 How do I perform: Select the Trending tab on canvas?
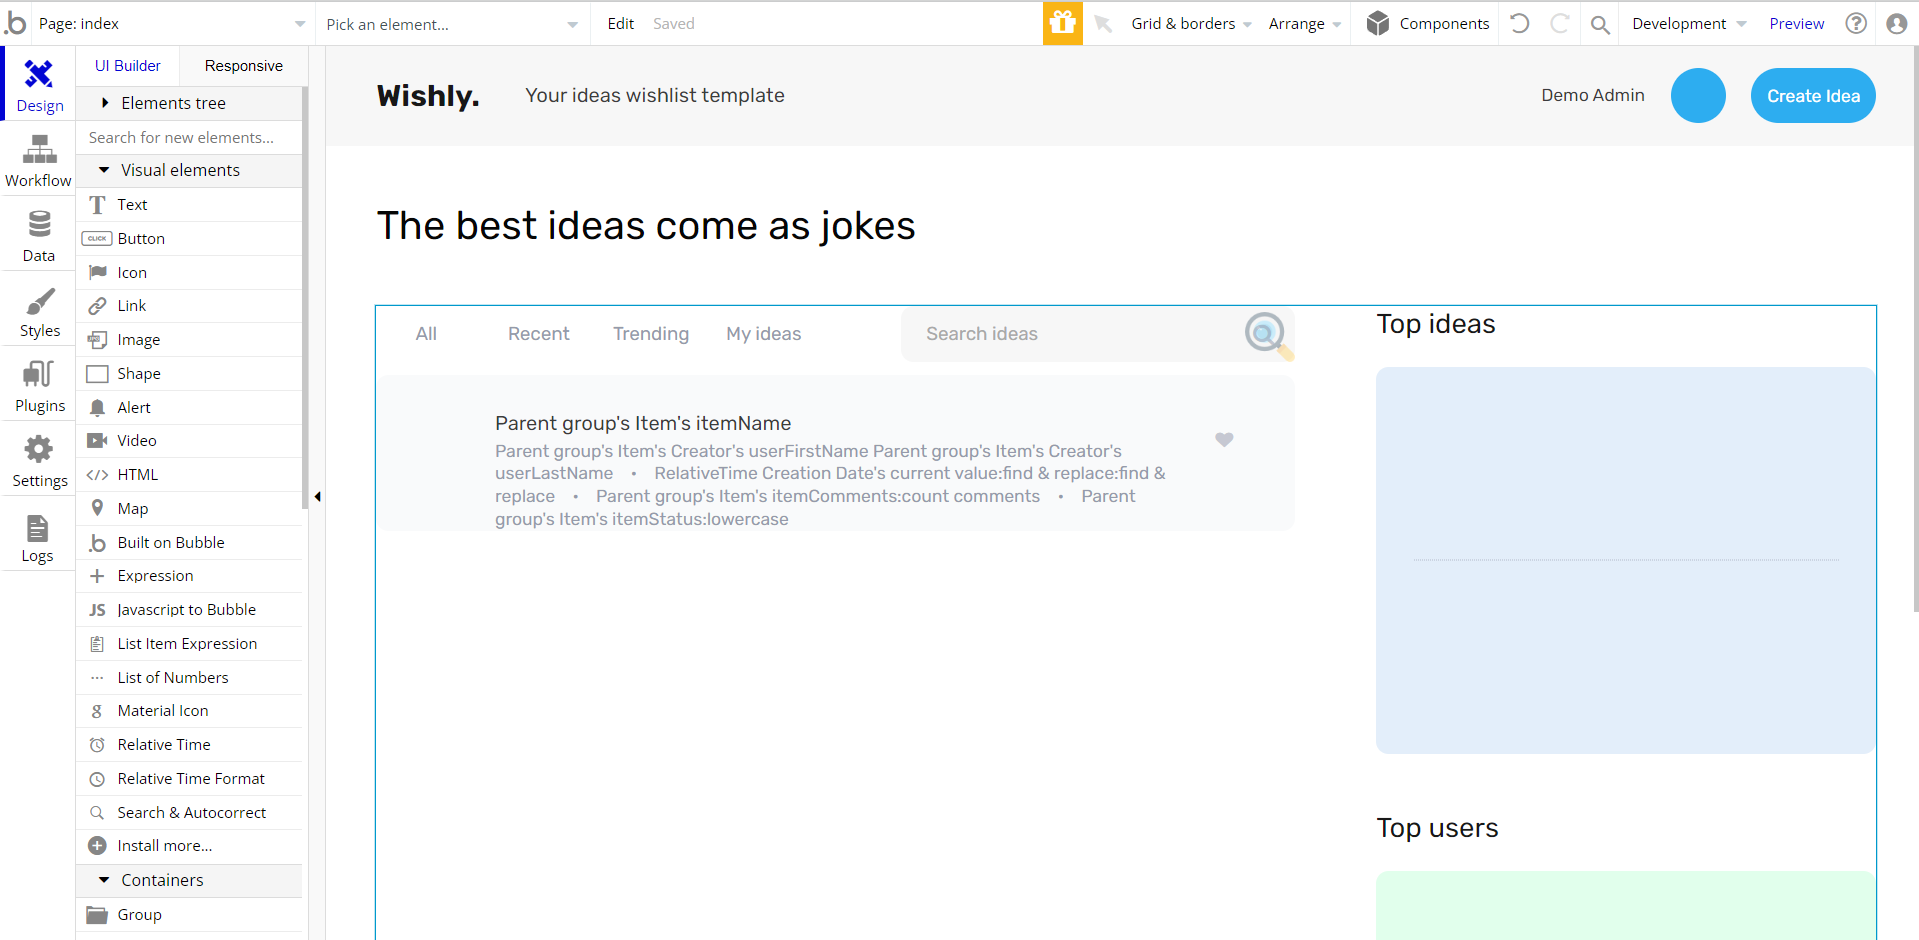pyautogui.click(x=651, y=334)
